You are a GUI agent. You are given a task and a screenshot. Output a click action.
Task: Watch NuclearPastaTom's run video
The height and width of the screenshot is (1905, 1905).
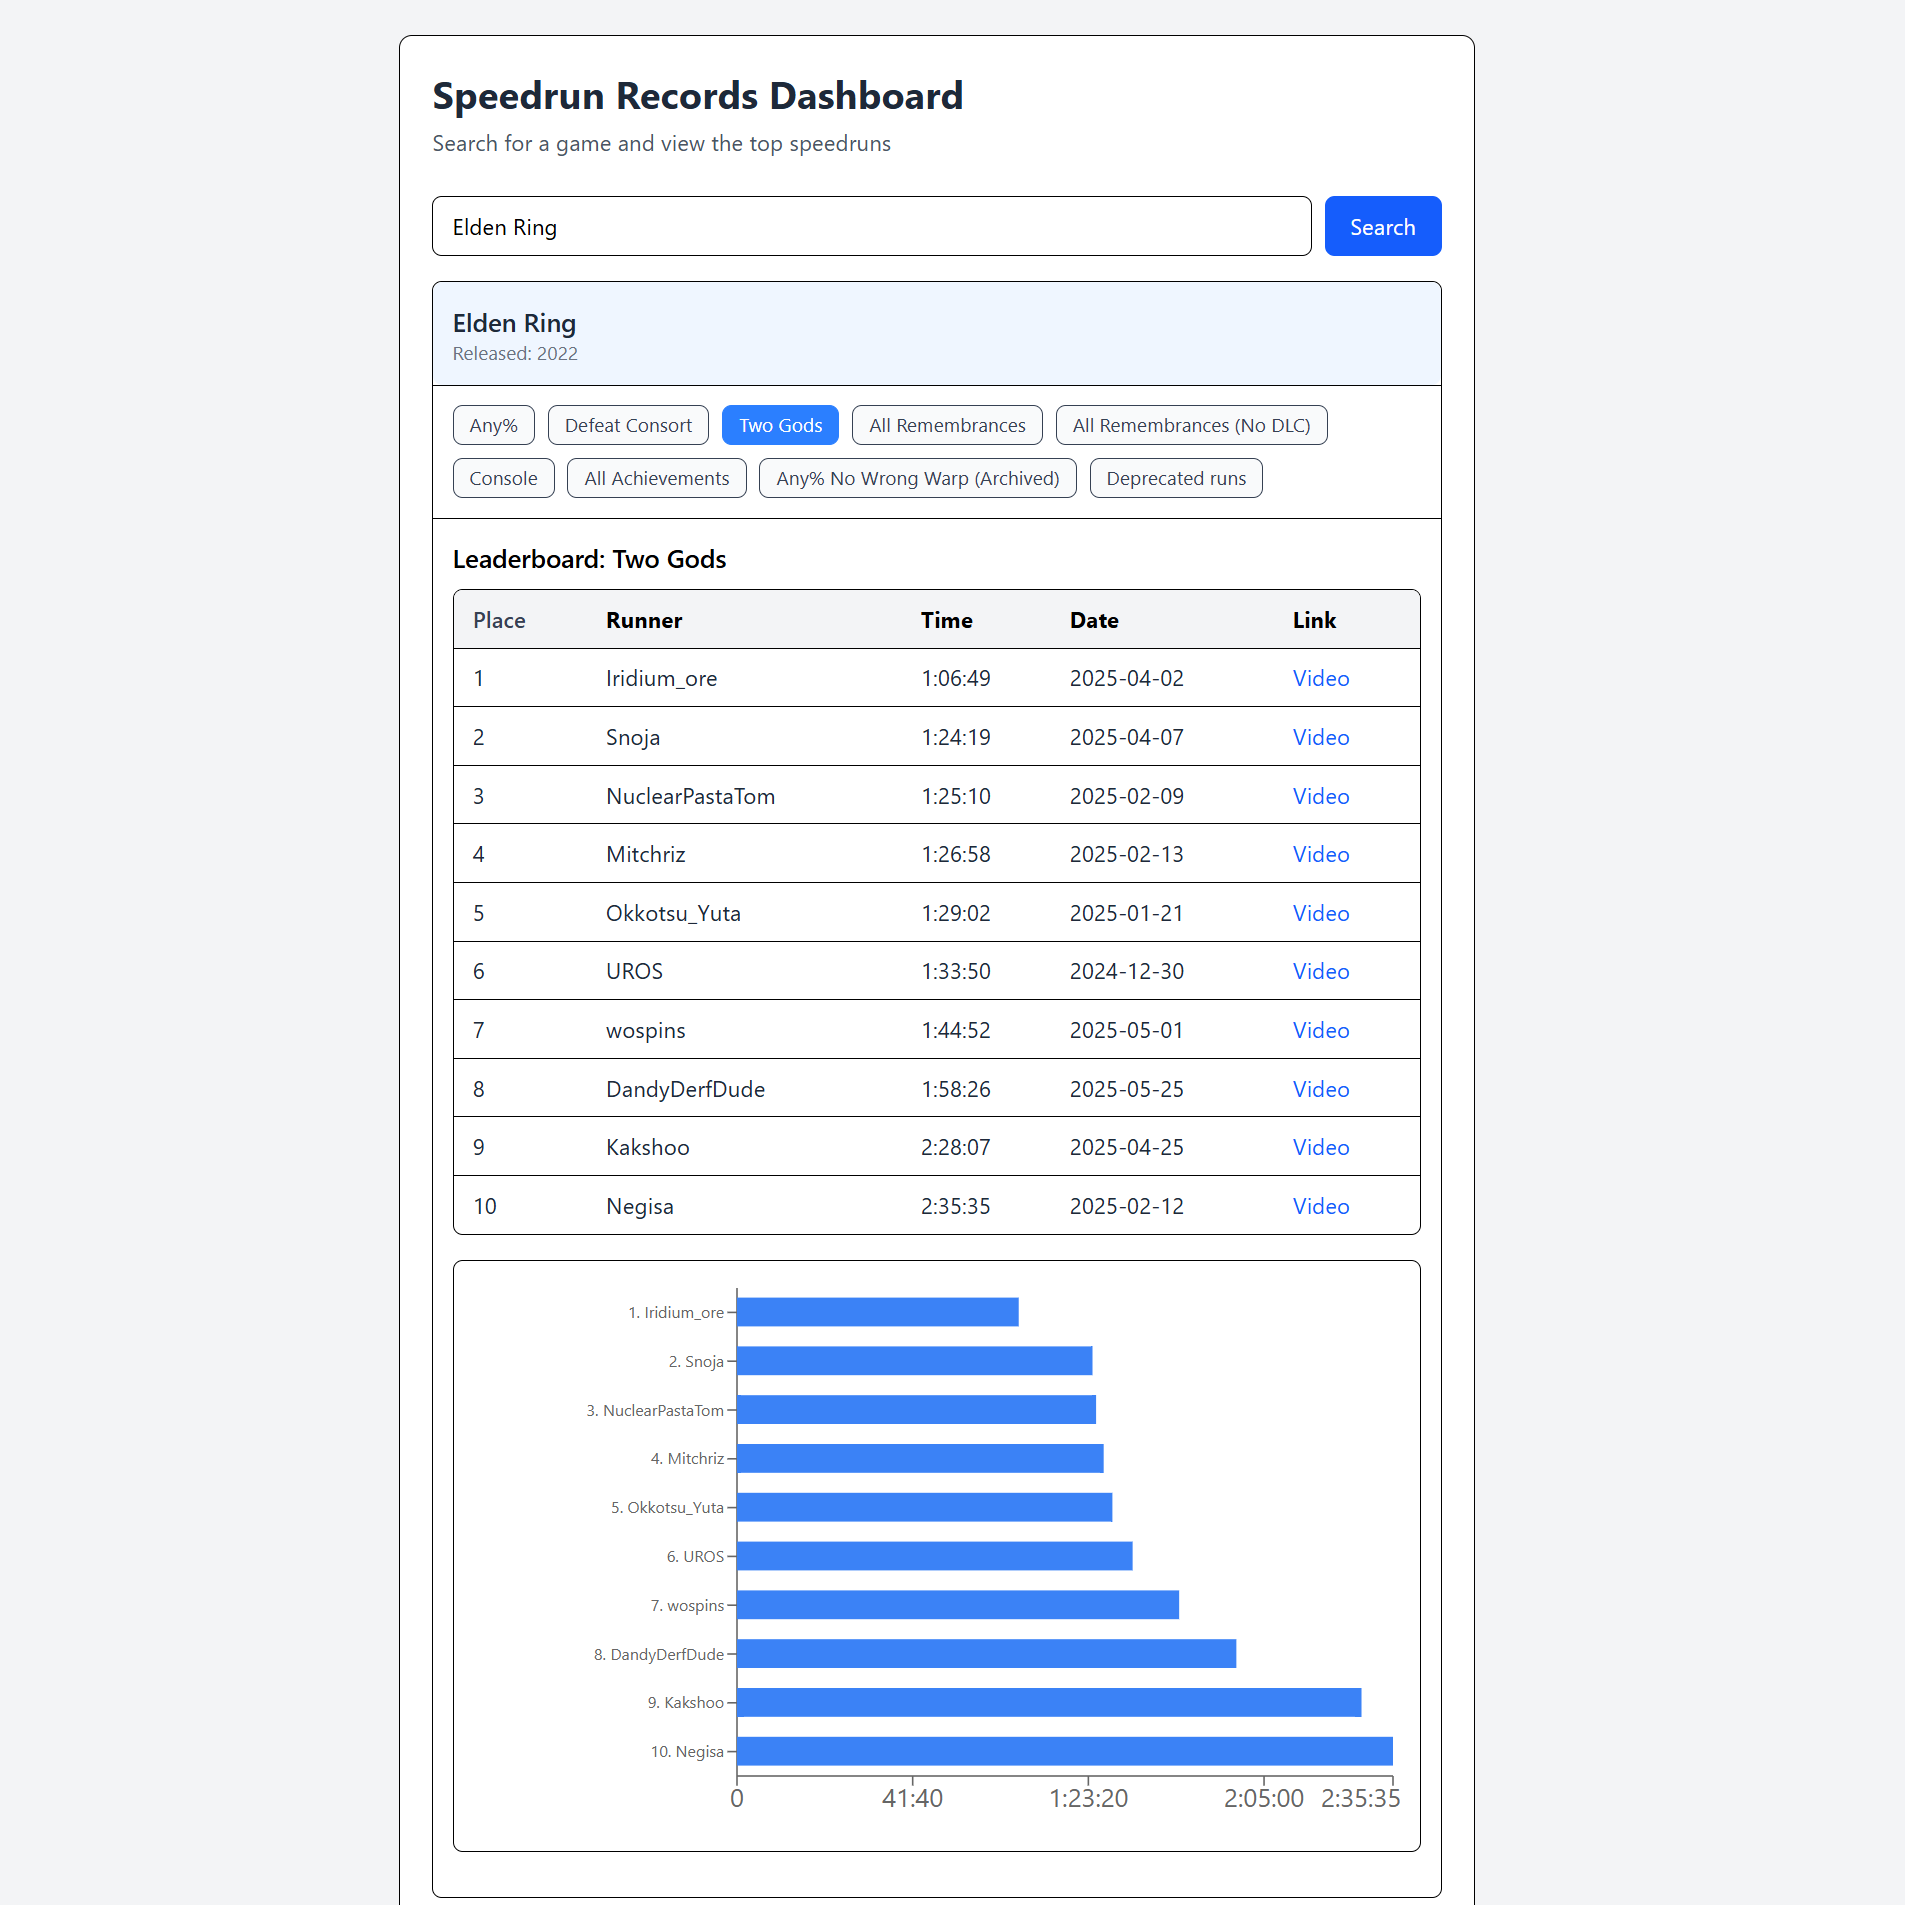1321,796
